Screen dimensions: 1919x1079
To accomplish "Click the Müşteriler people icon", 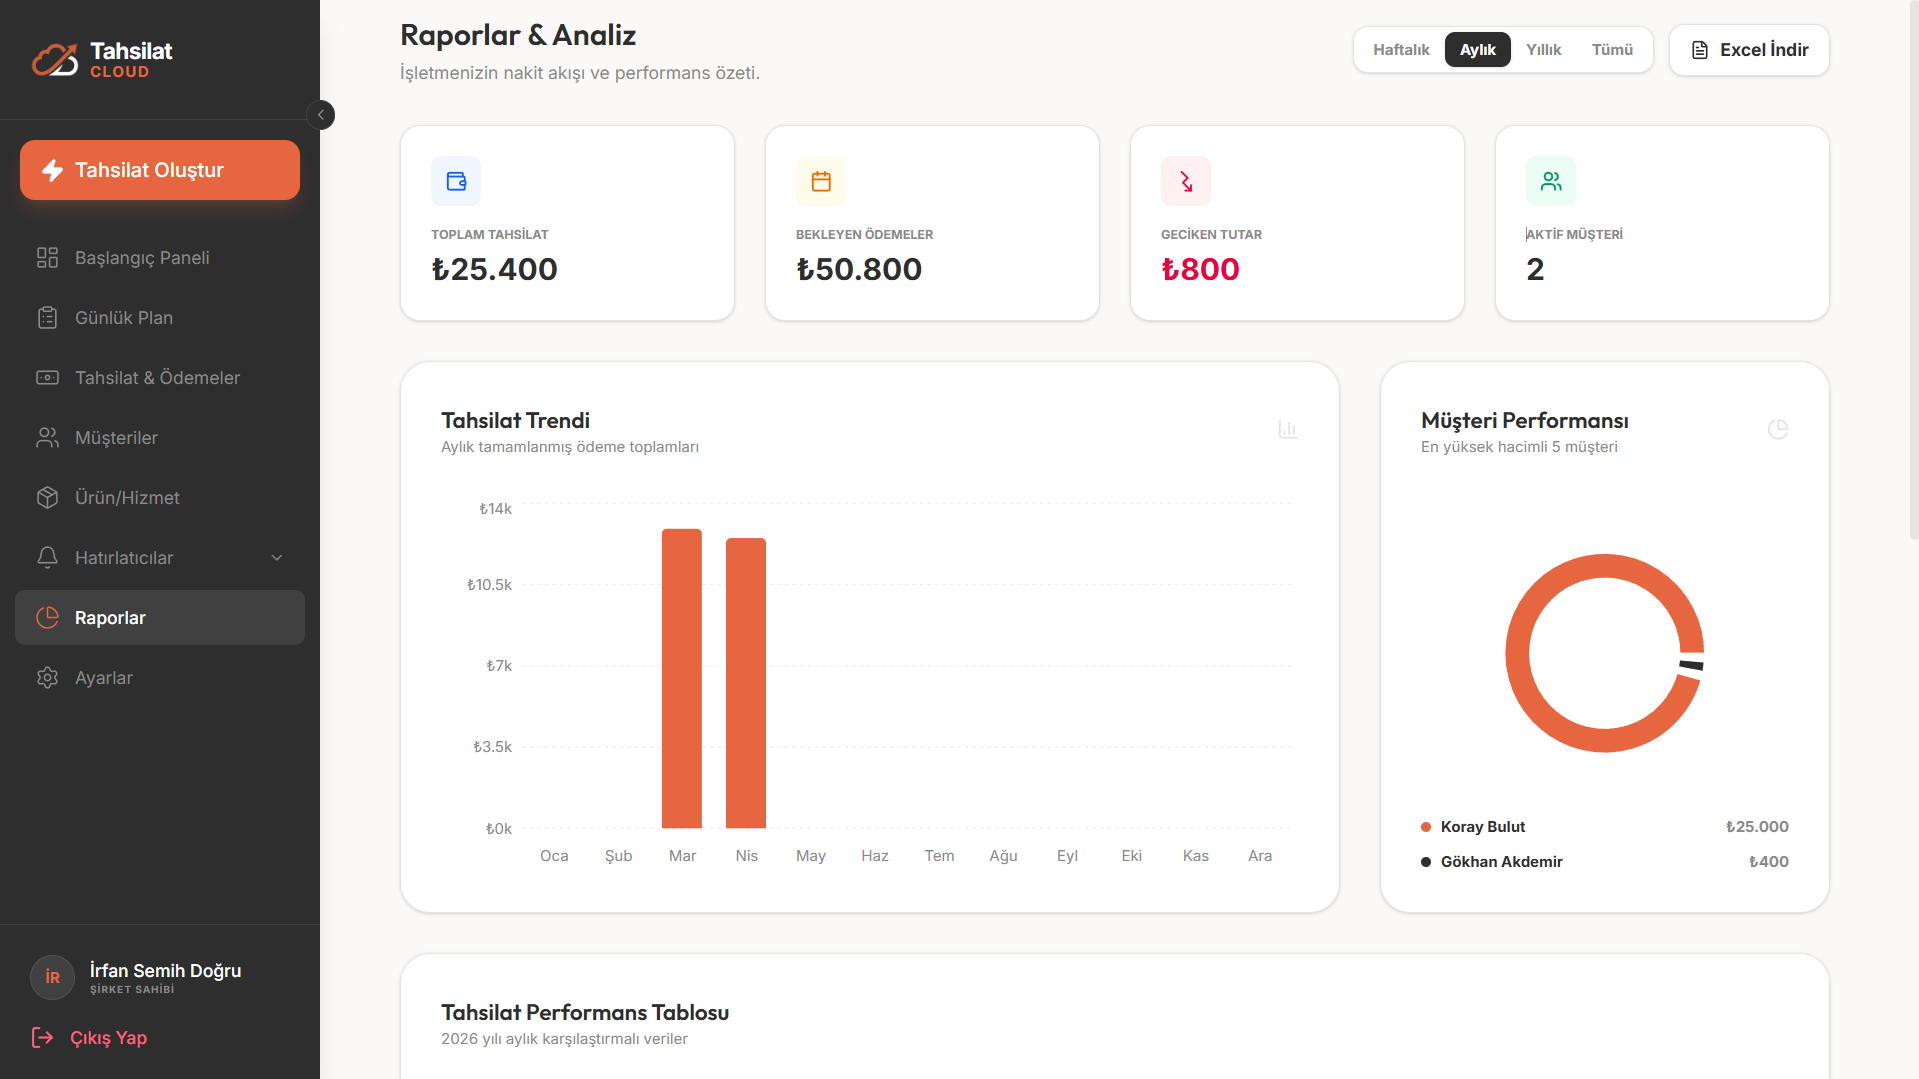I will tap(47, 438).
